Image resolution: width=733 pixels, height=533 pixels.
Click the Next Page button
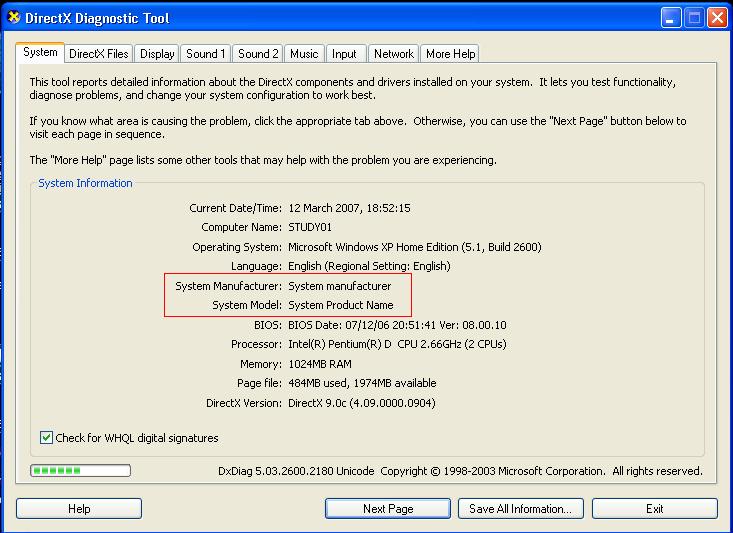[388, 509]
